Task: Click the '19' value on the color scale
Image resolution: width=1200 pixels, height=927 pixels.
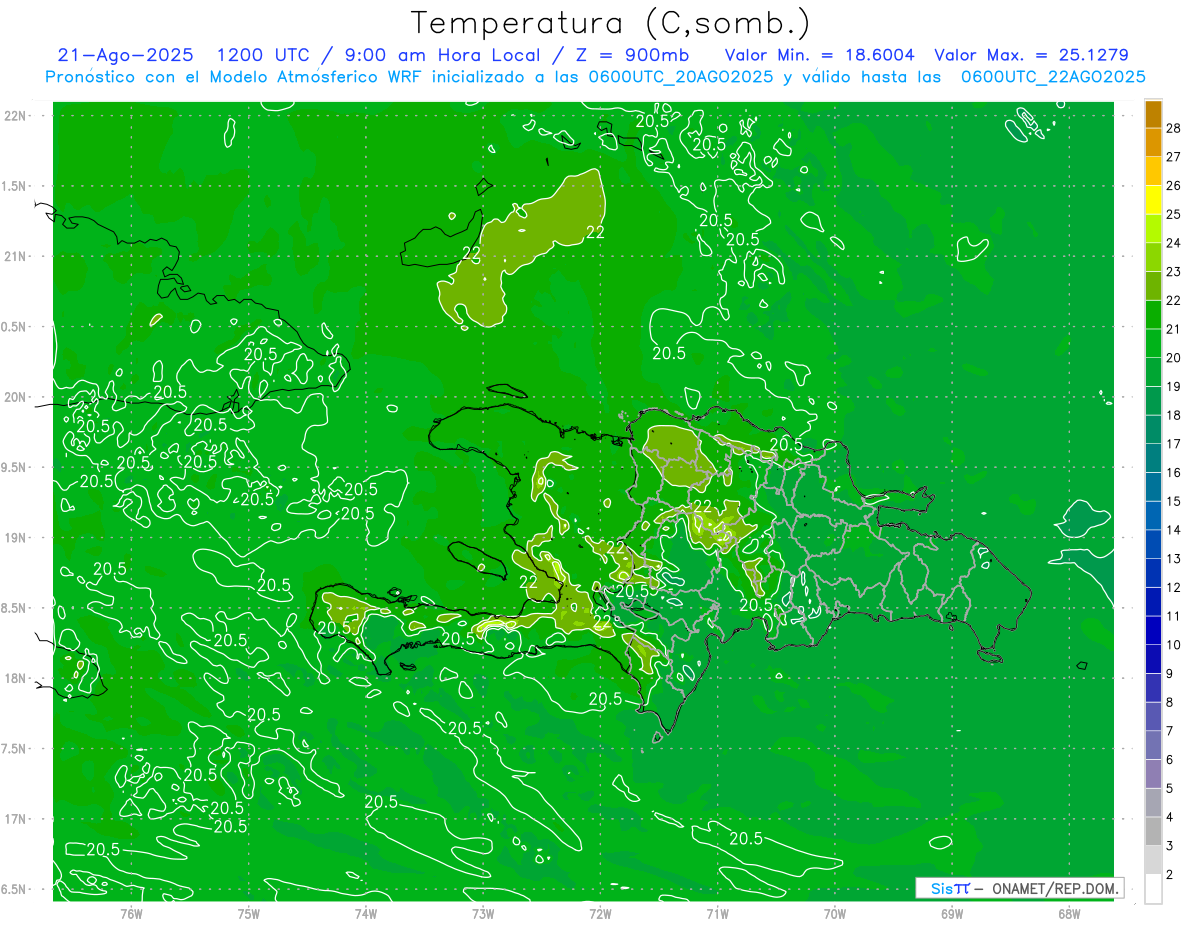Action: [x=1174, y=386]
